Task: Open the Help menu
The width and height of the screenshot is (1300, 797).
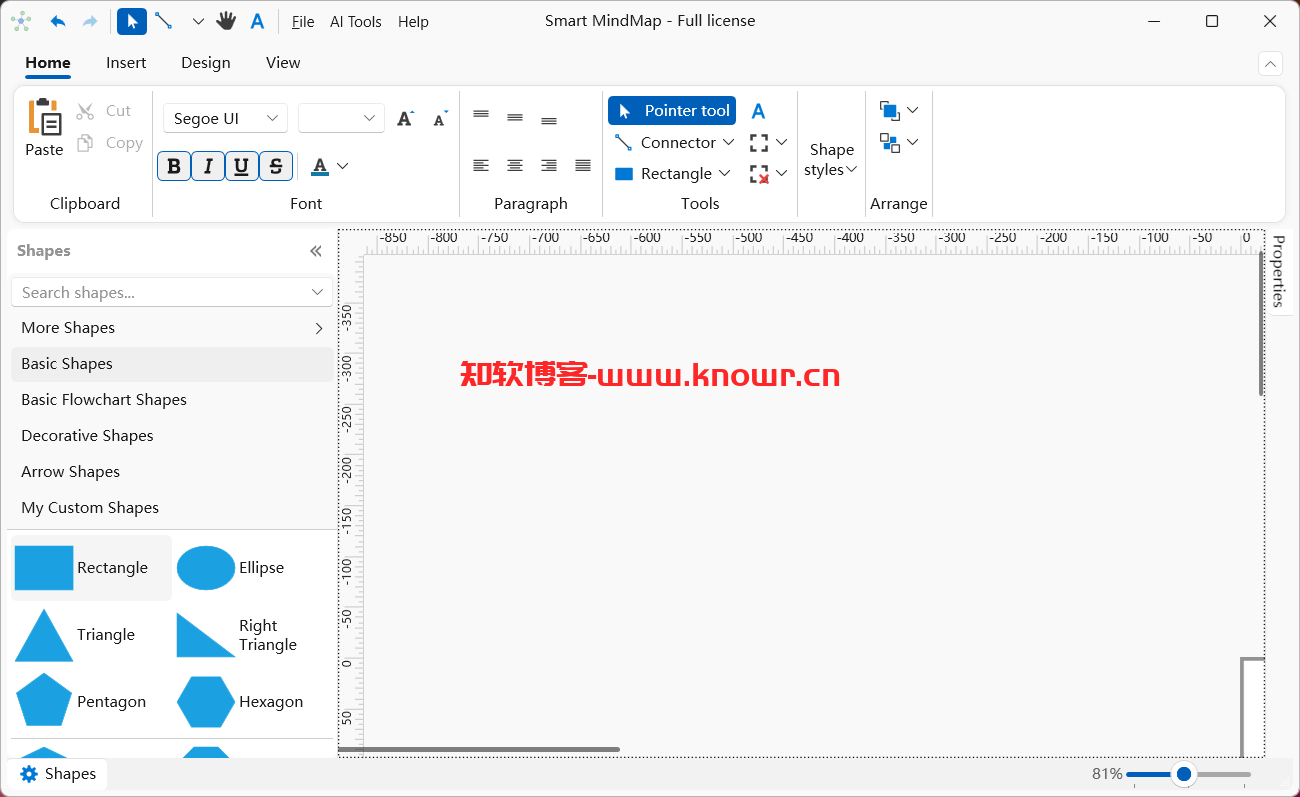Action: pyautogui.click(x=413, y=22)
